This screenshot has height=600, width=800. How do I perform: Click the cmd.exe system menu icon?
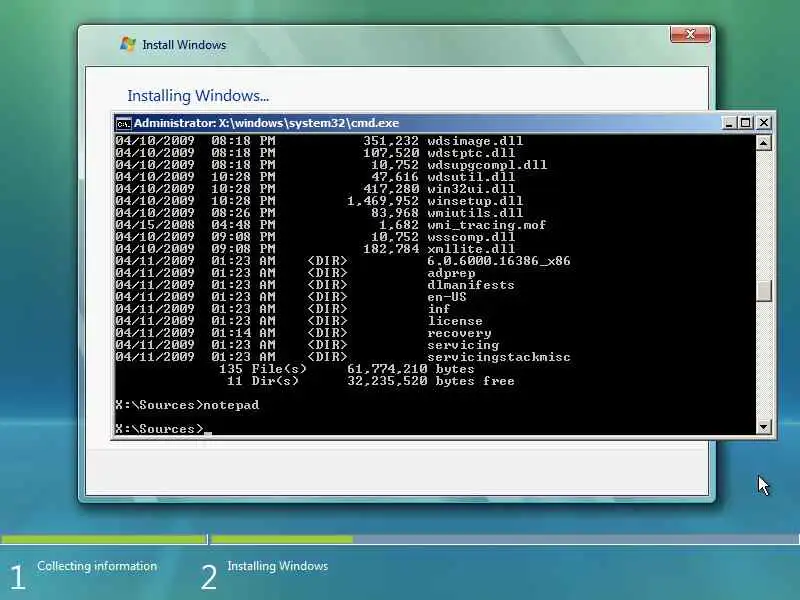123,123
